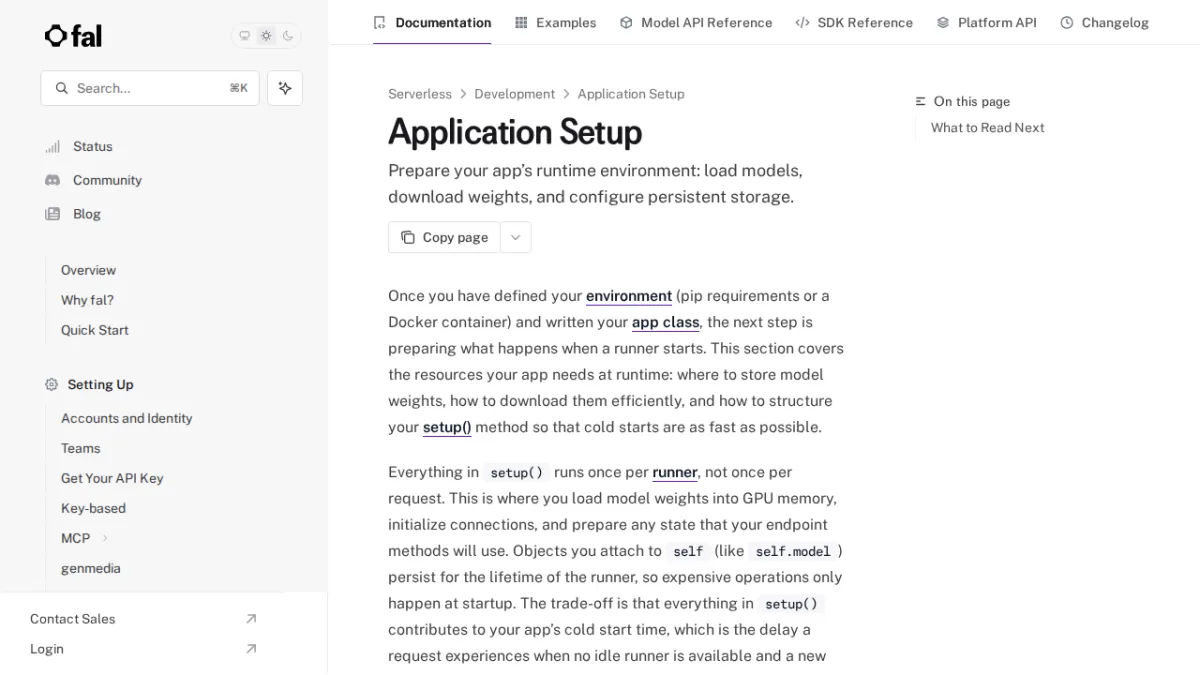Screen dimensions: 1200x675
Task: Select the Documentation tab
Action: (432, 22)
